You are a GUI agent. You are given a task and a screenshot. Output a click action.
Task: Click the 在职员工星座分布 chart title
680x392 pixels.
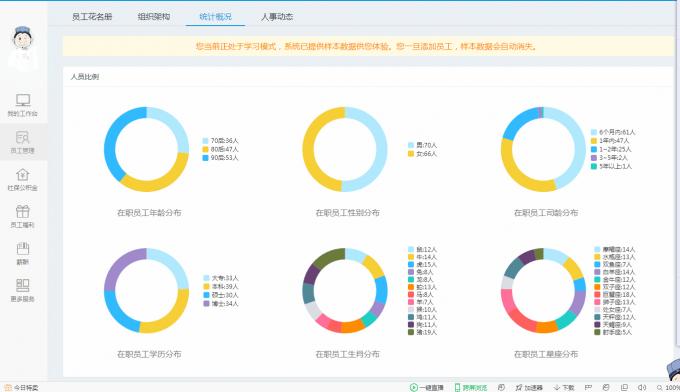click(x=546, y=354)
